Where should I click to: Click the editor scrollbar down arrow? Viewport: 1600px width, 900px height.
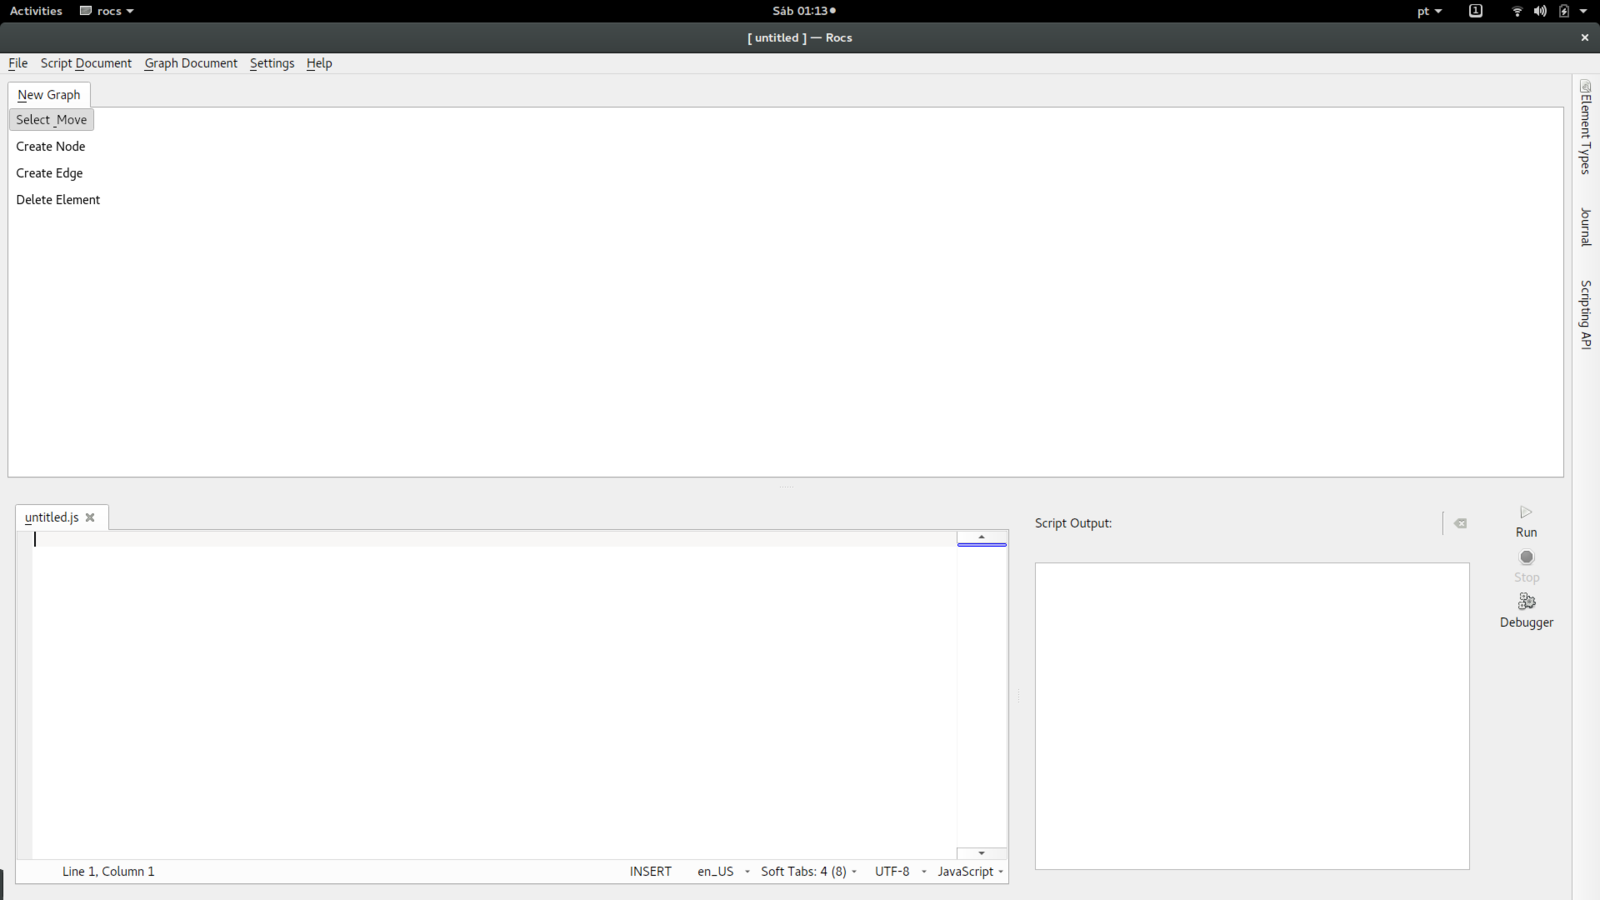coord(981,853)
